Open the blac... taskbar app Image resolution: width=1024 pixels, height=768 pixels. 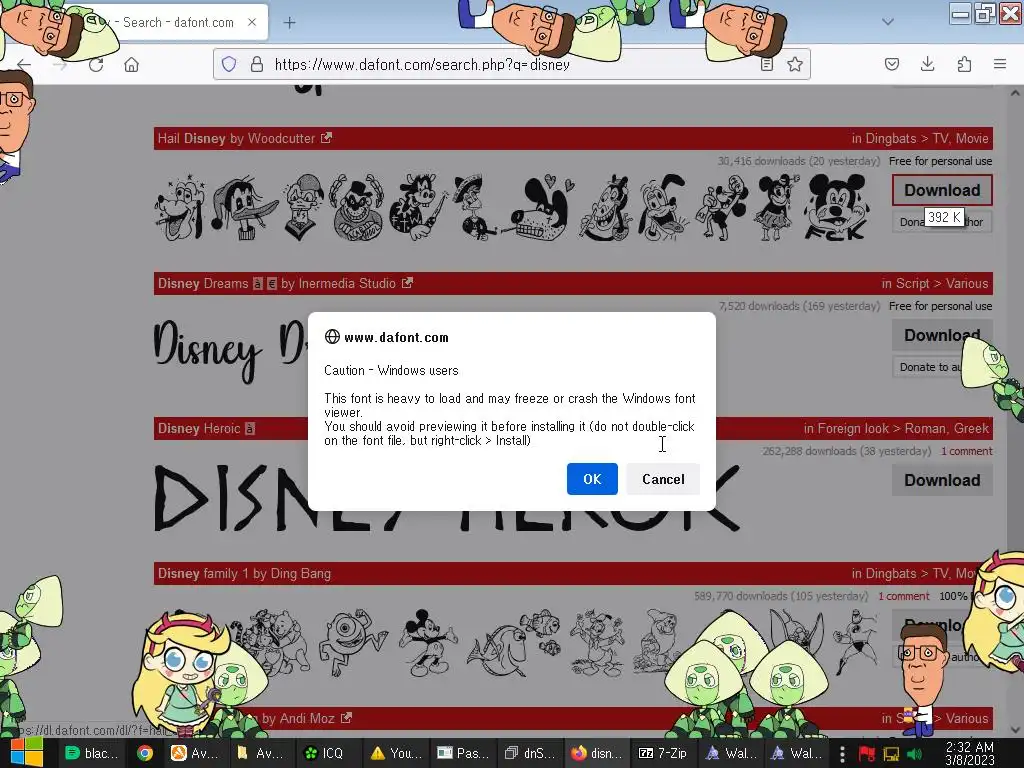pos(91,753)
